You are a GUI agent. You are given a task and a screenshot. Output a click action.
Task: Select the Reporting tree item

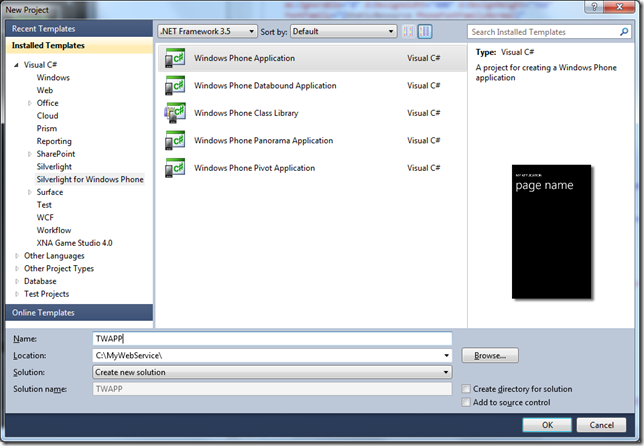point(54,141)
